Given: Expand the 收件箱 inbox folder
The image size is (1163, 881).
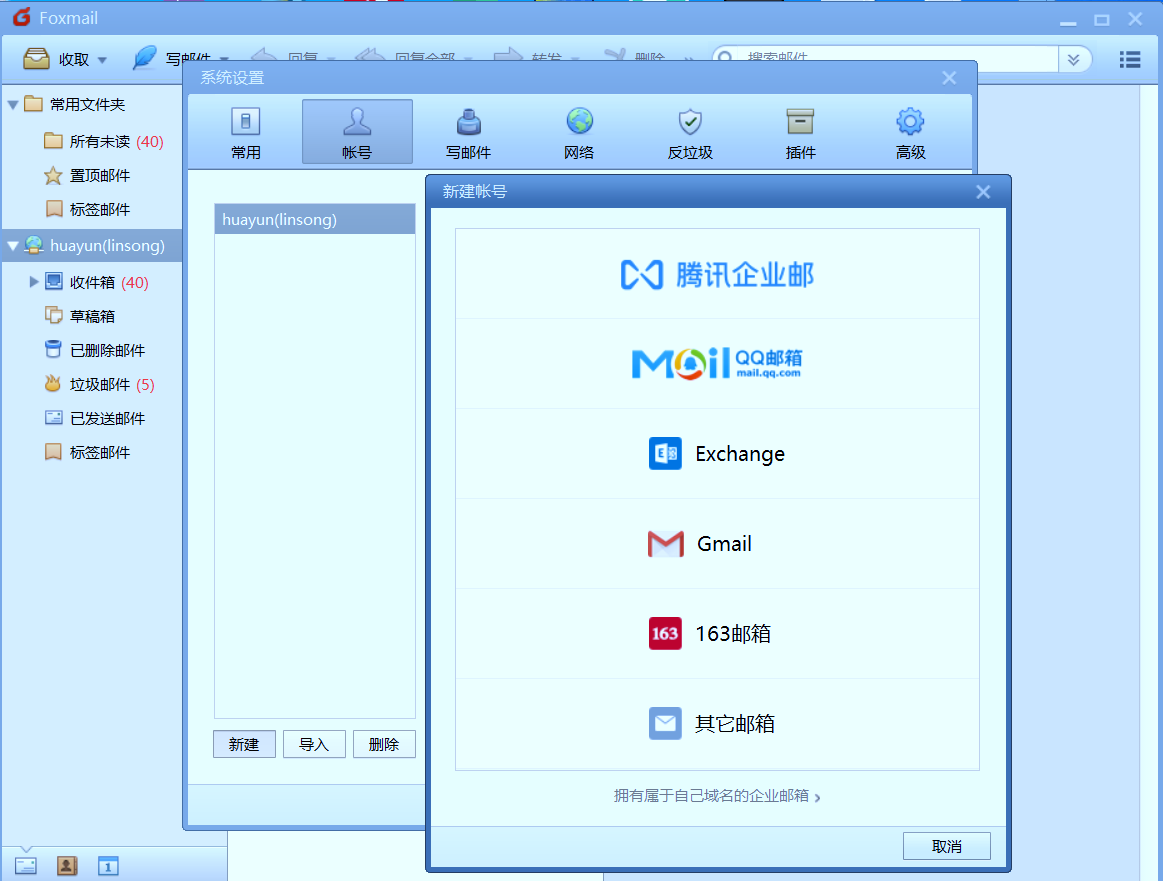Looking at the screenshot, I should 33,281.
